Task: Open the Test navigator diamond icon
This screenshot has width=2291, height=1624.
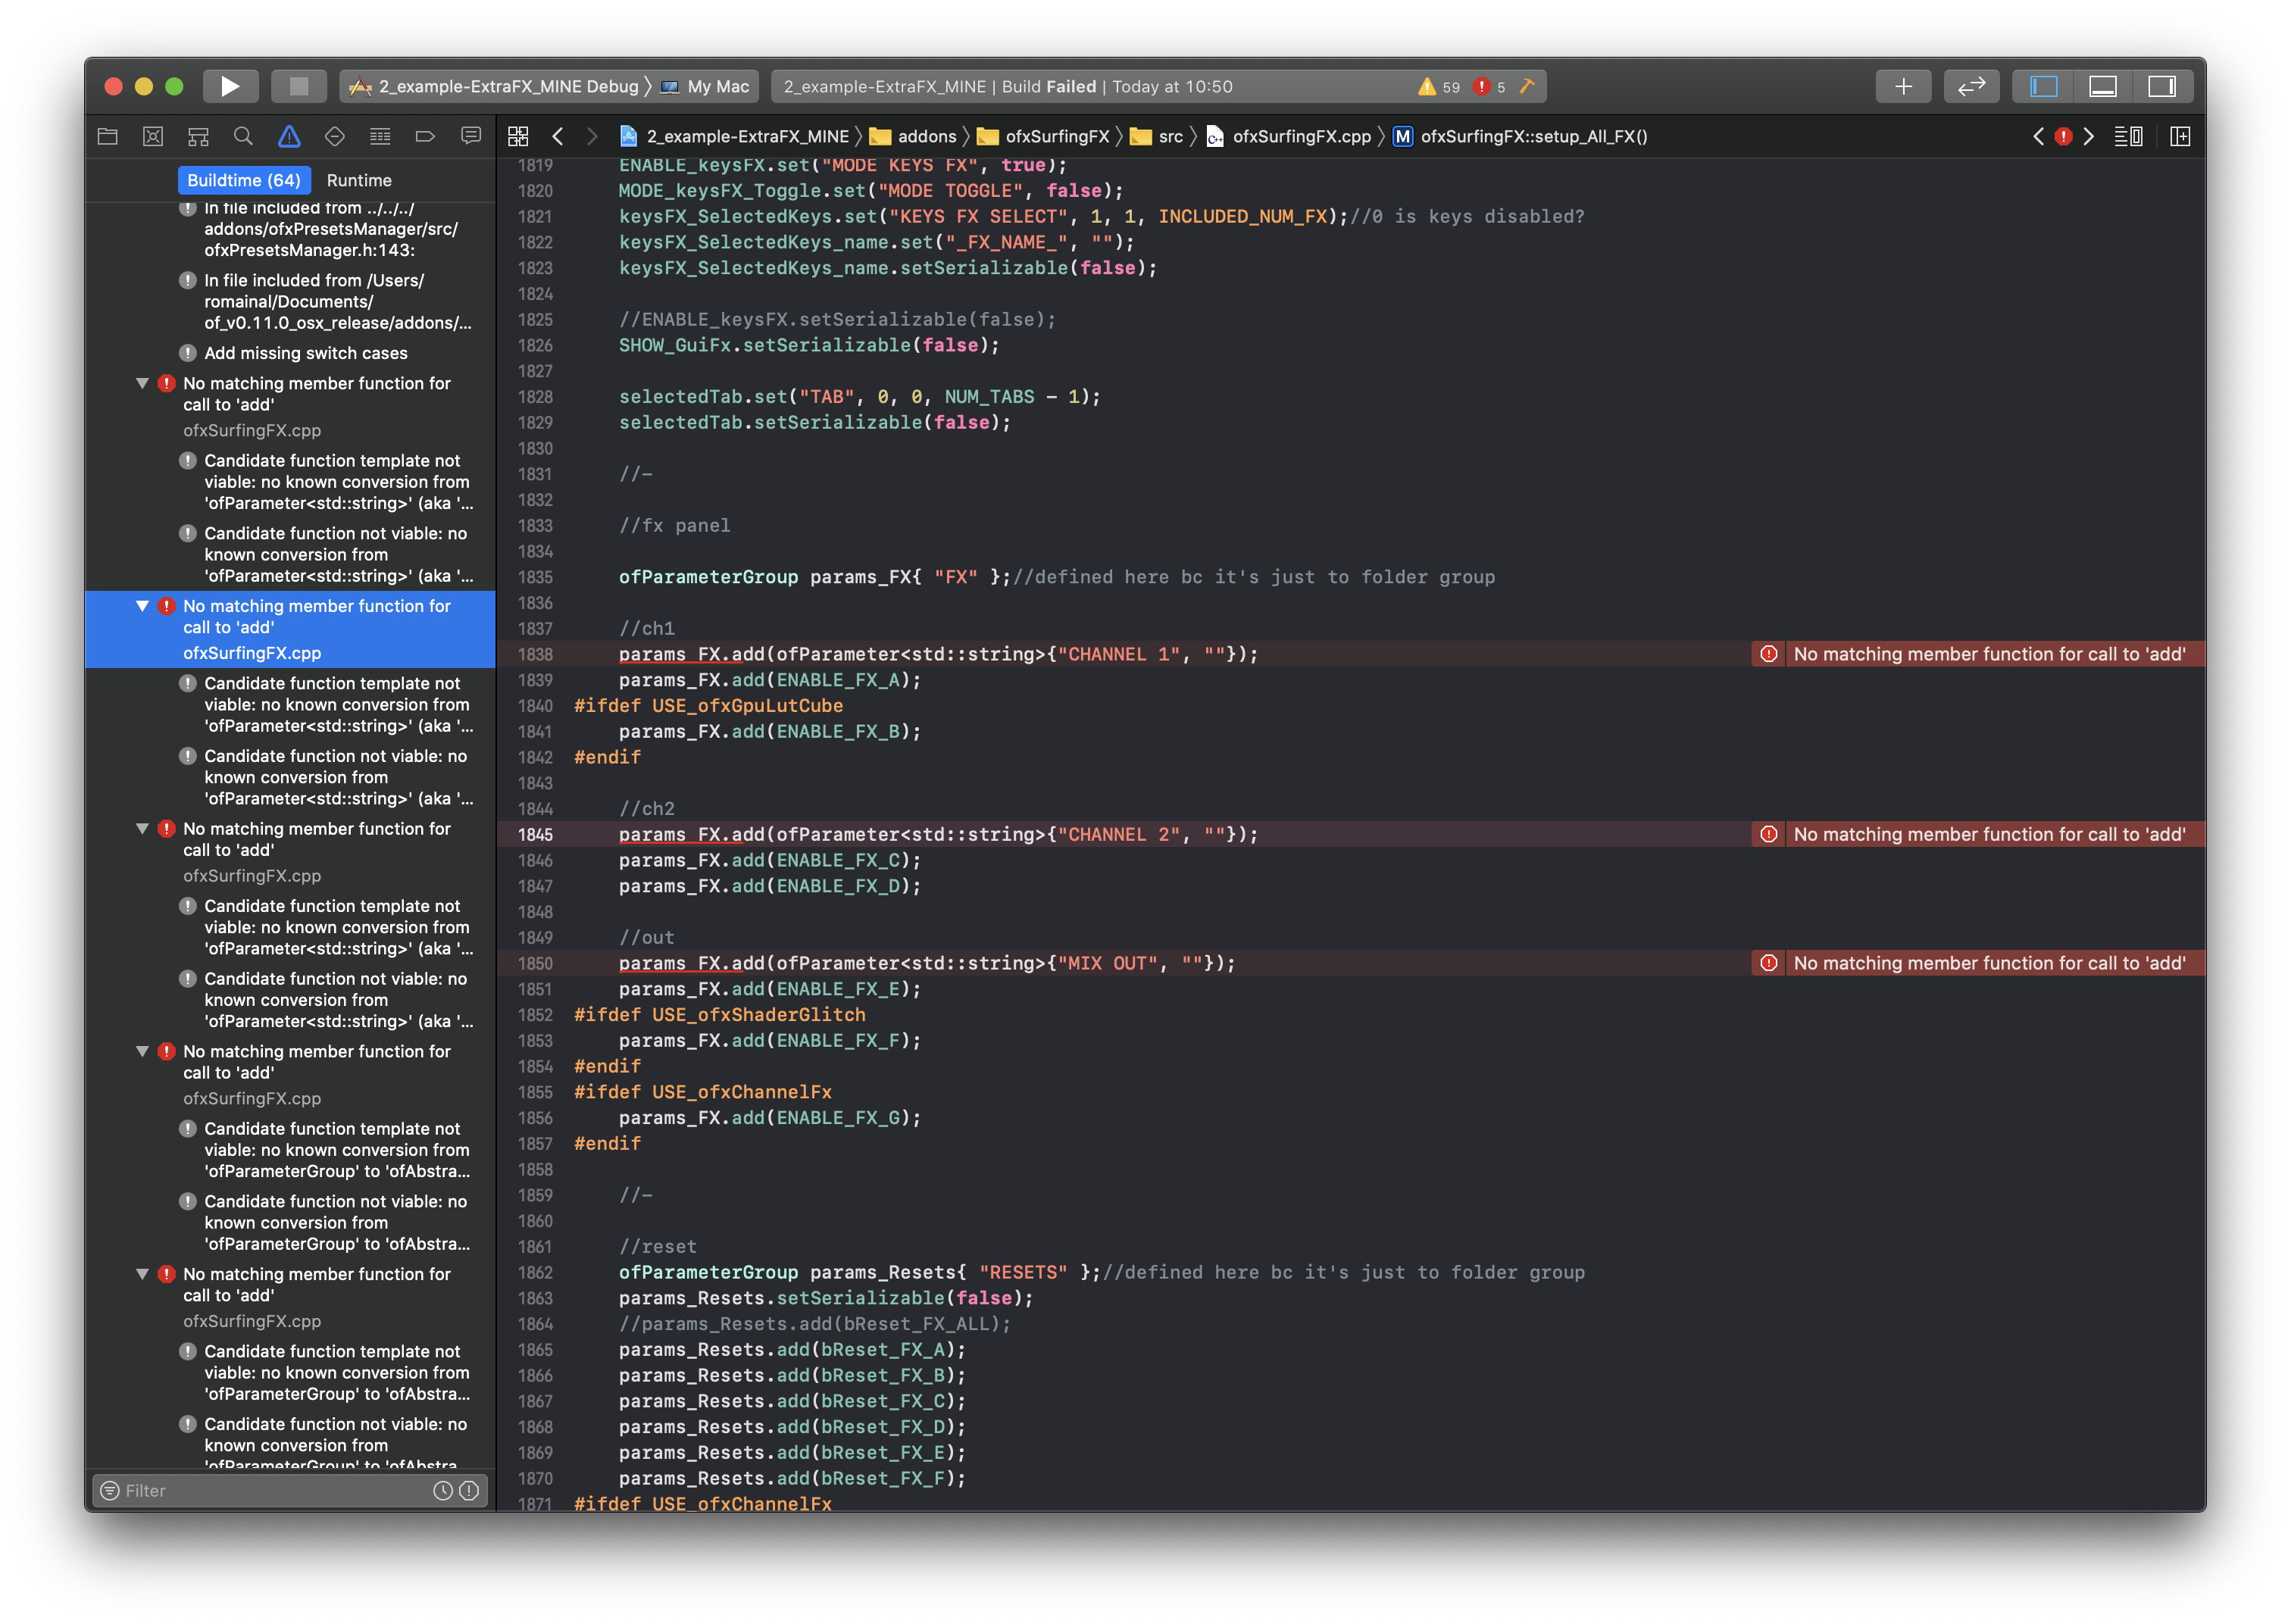Action: point(334,136)
